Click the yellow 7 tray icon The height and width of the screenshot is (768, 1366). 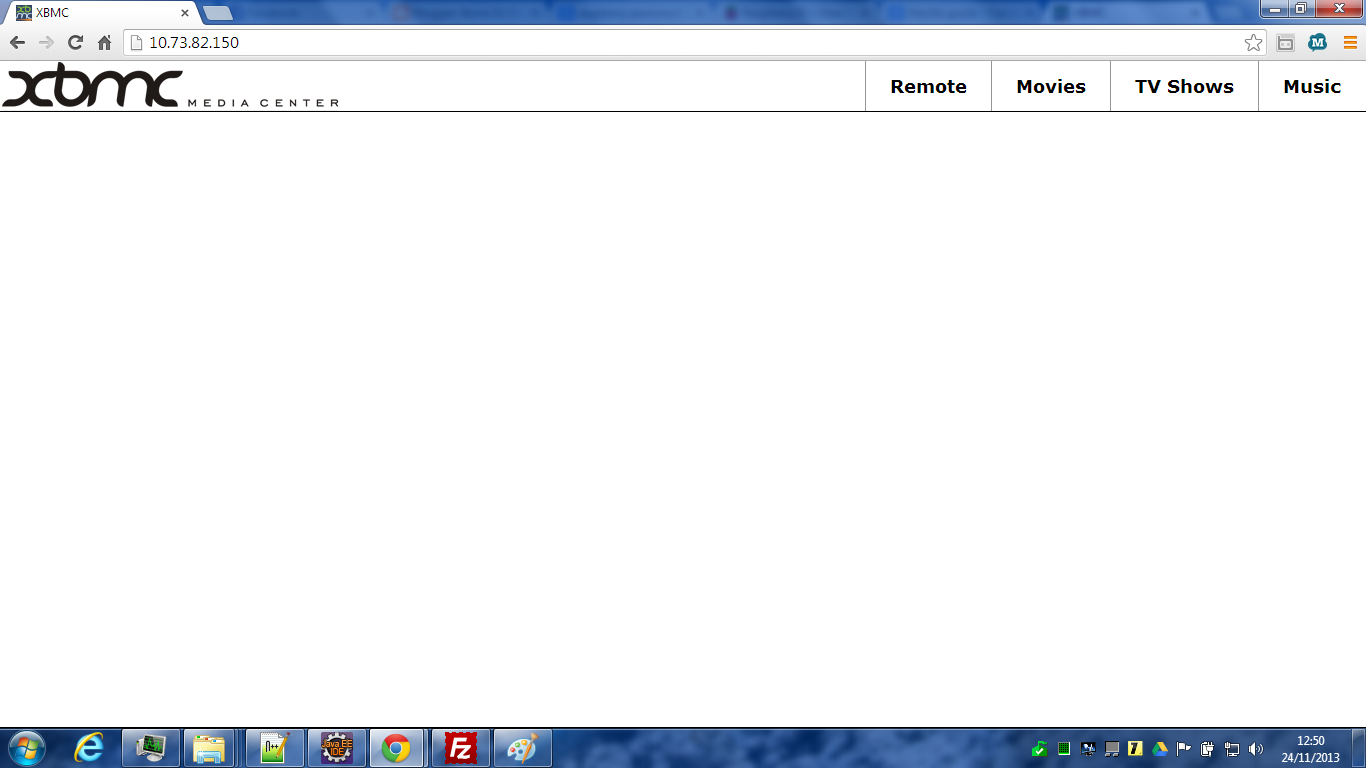(1135, 749)
